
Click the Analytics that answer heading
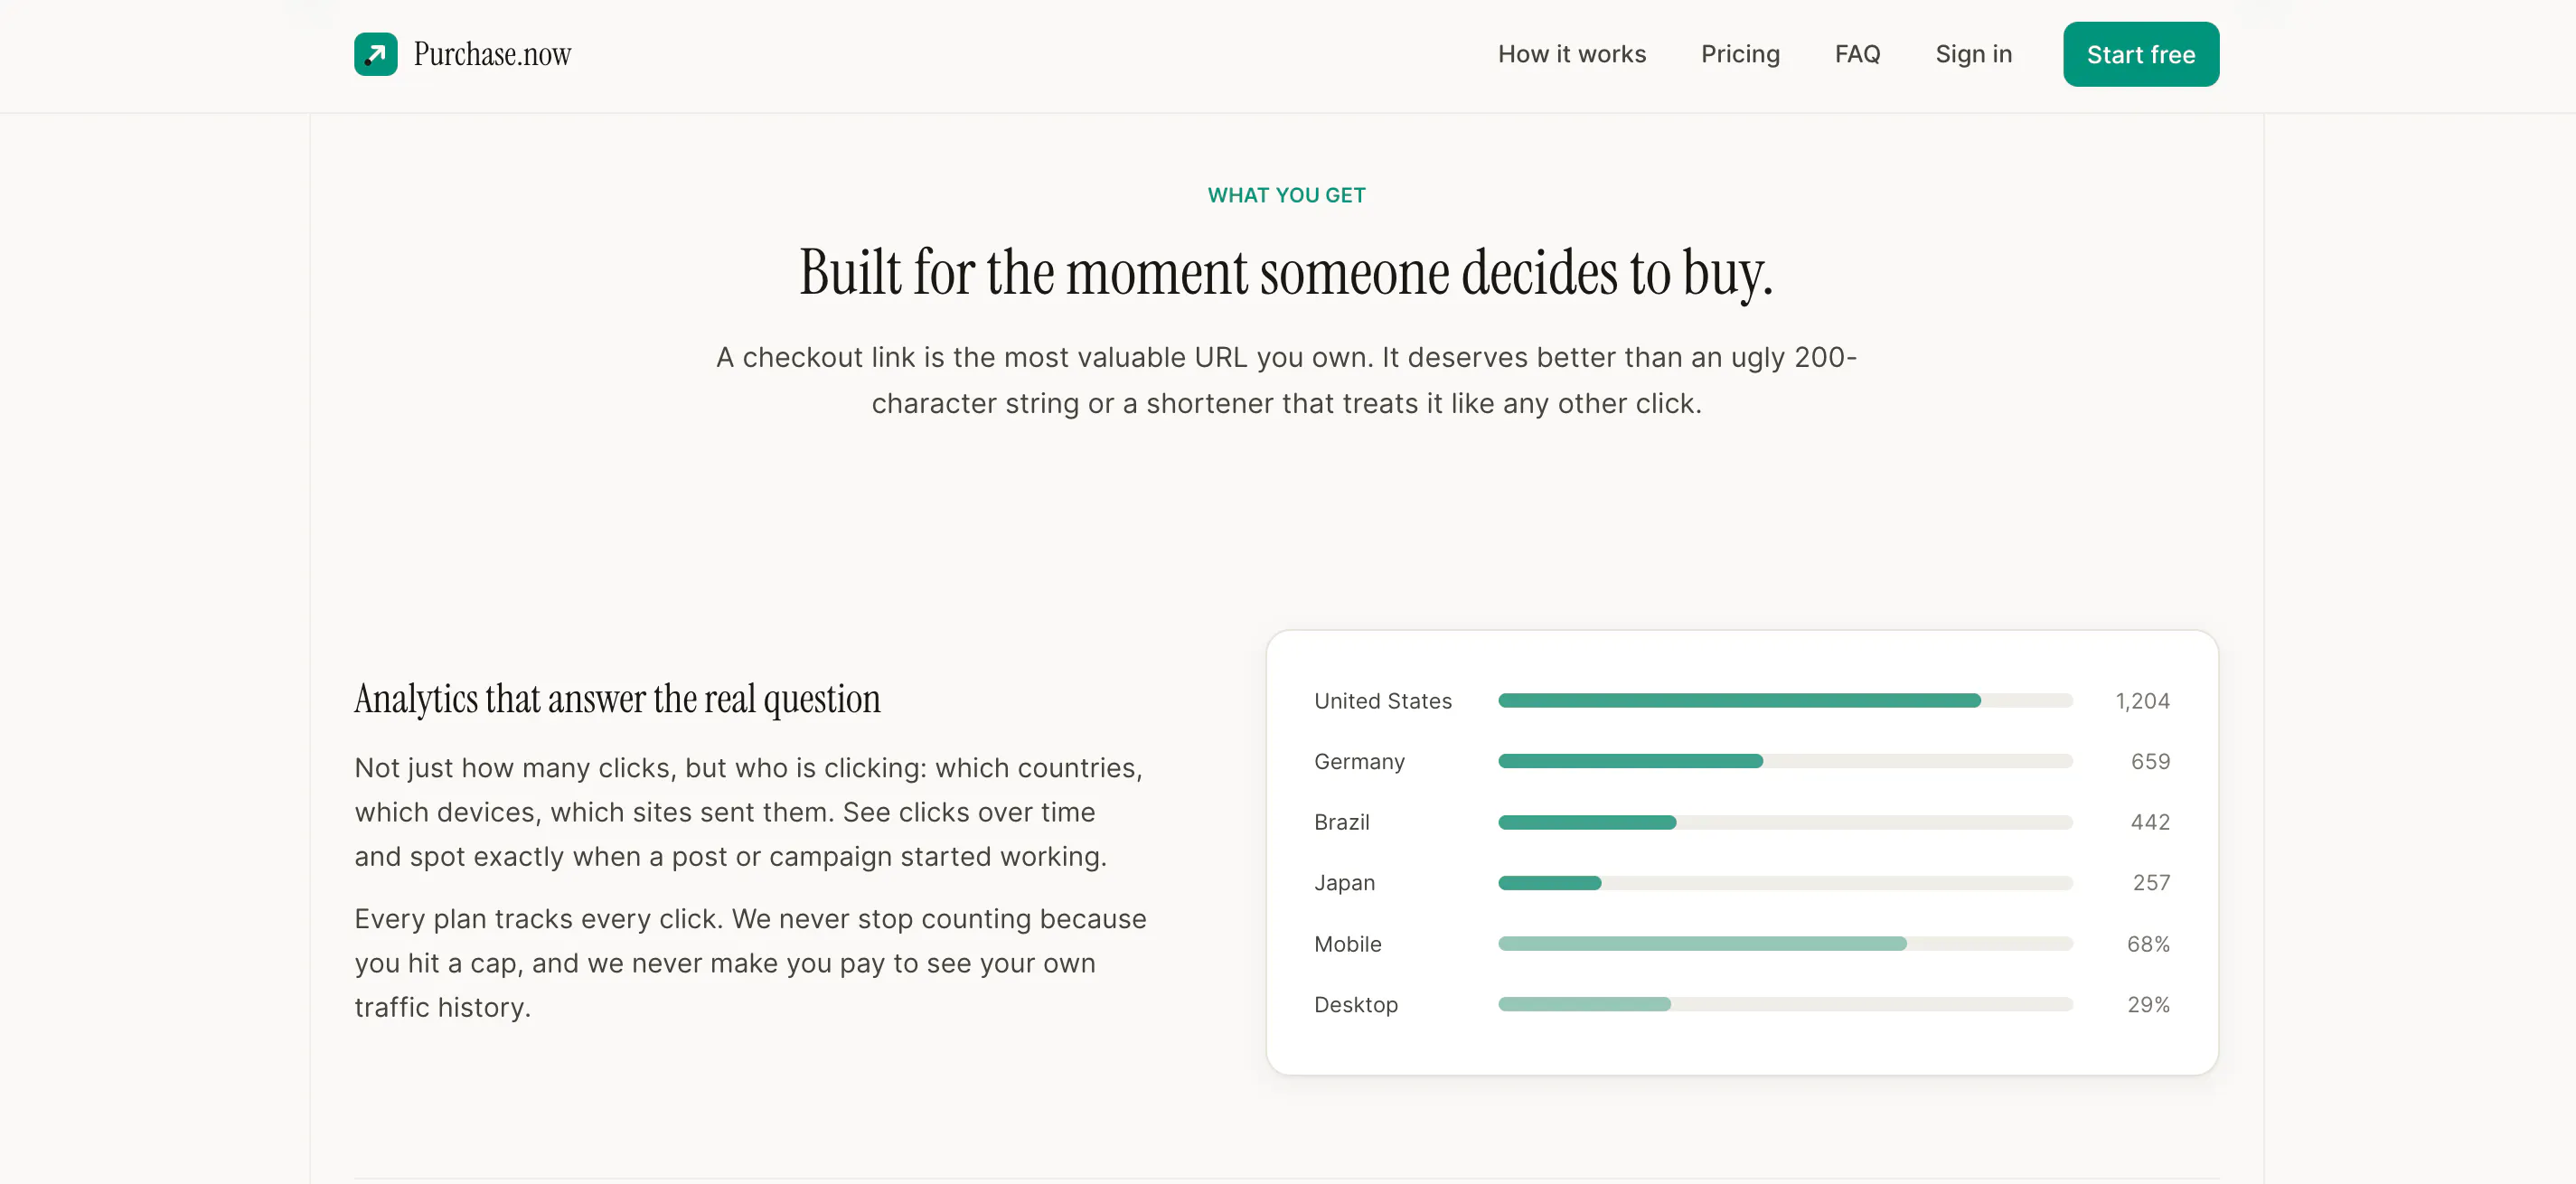pos(617,699)
